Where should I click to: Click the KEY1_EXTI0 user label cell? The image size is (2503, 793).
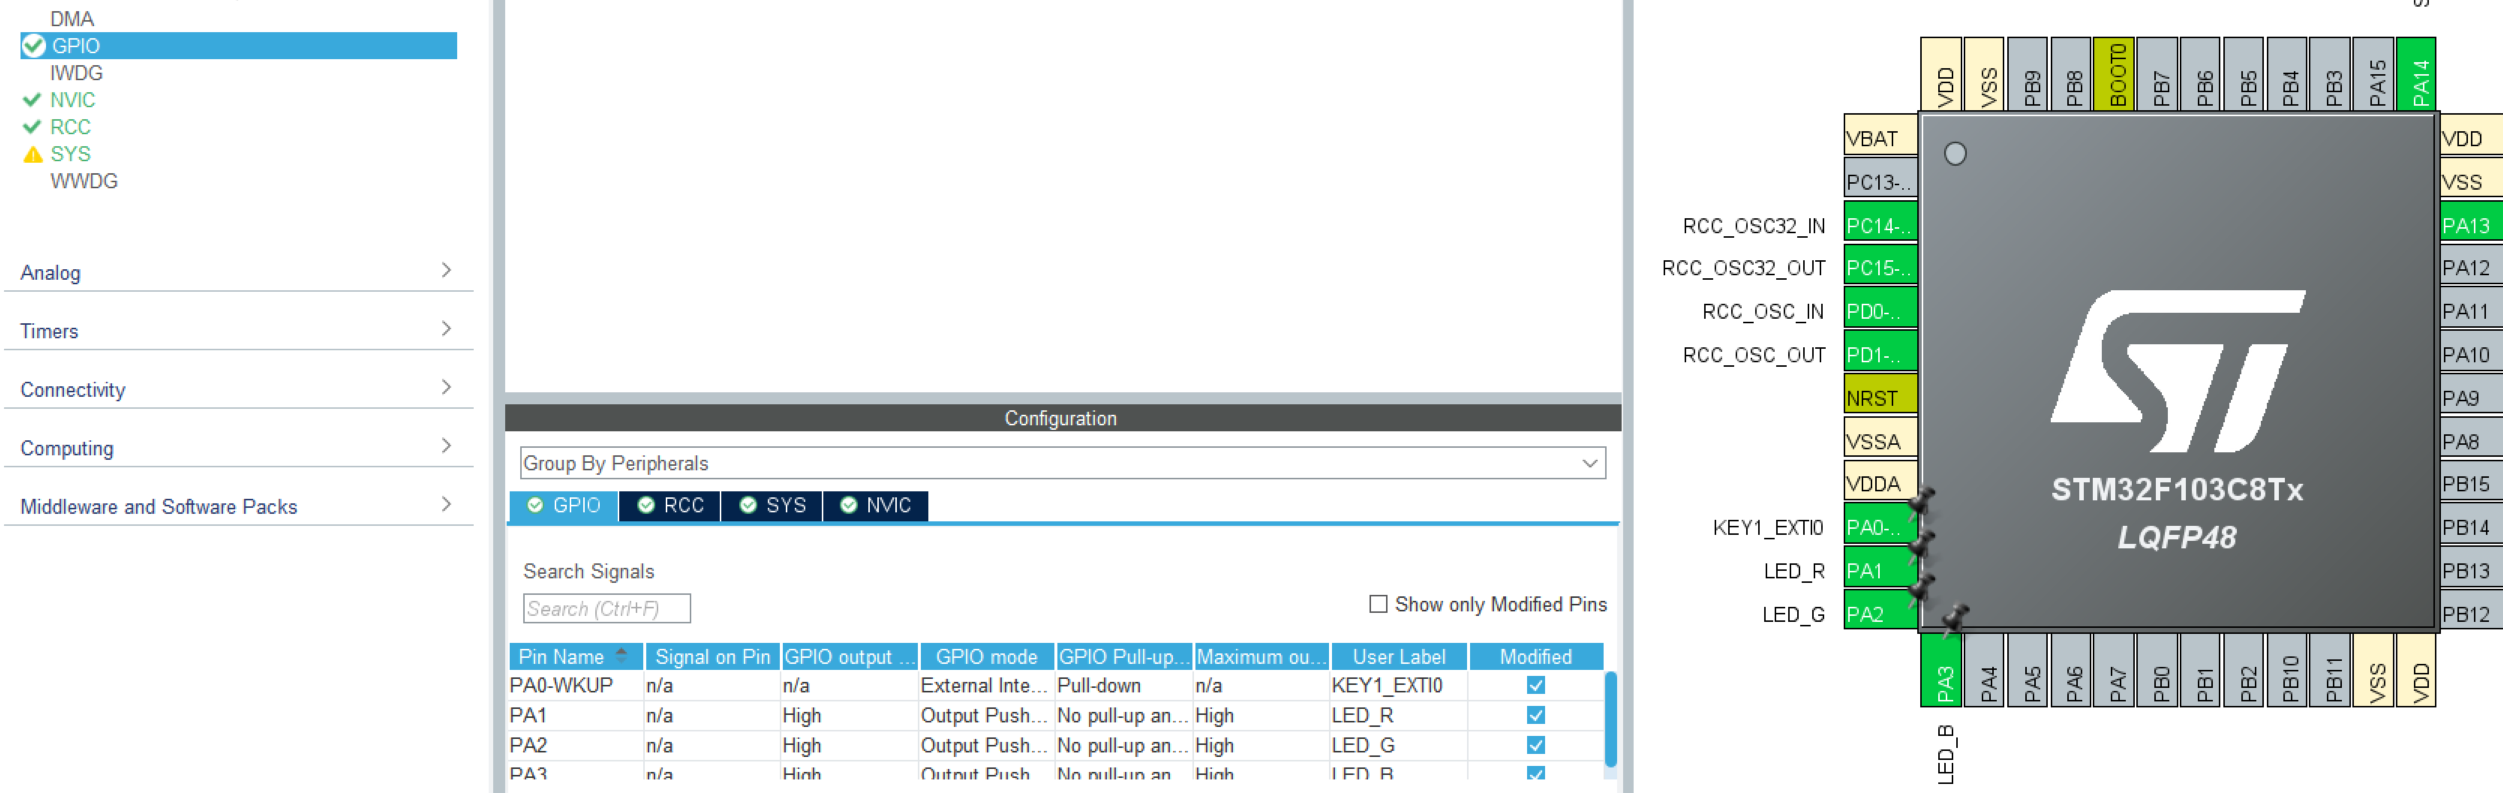pos(1399,685)
